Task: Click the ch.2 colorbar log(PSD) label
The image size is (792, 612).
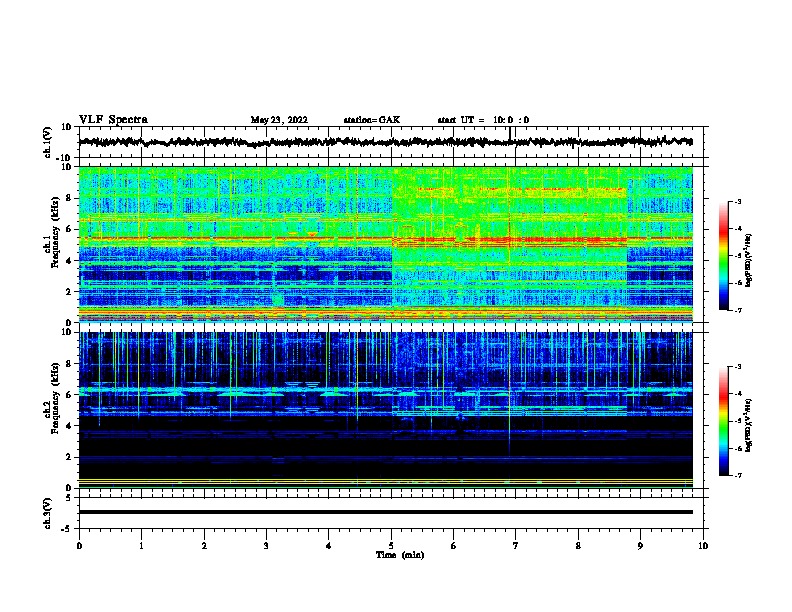Action: pos(749,425)
